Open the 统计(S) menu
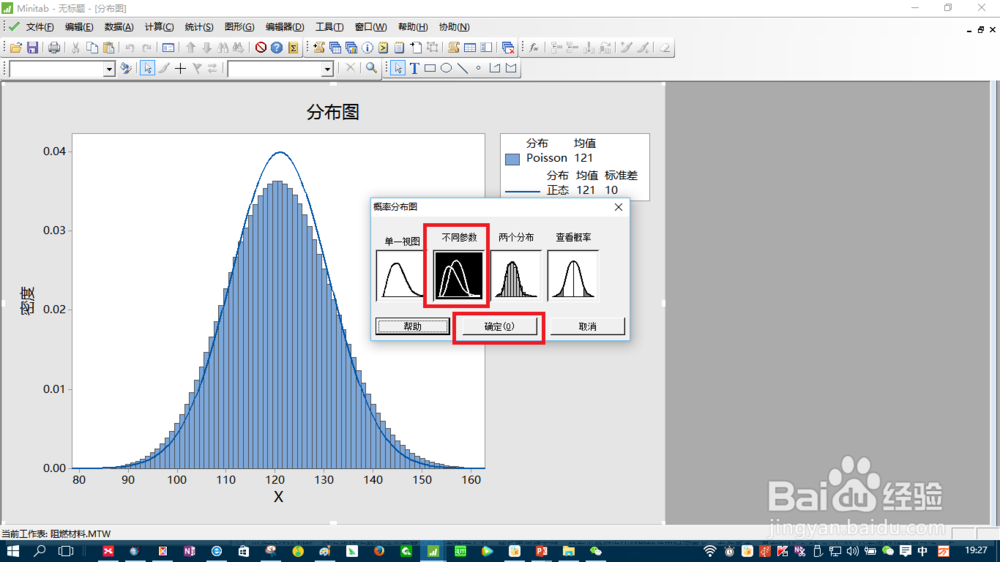The image size is (1000, 562). (x=199, y=27)
